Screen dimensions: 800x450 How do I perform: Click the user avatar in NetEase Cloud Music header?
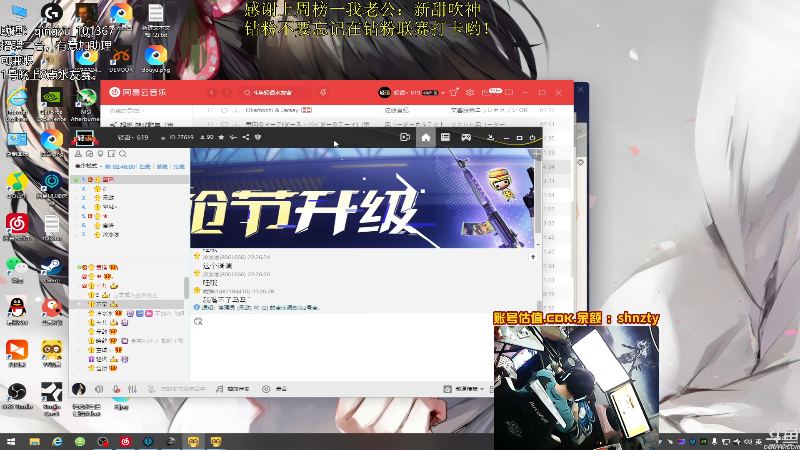384,92
